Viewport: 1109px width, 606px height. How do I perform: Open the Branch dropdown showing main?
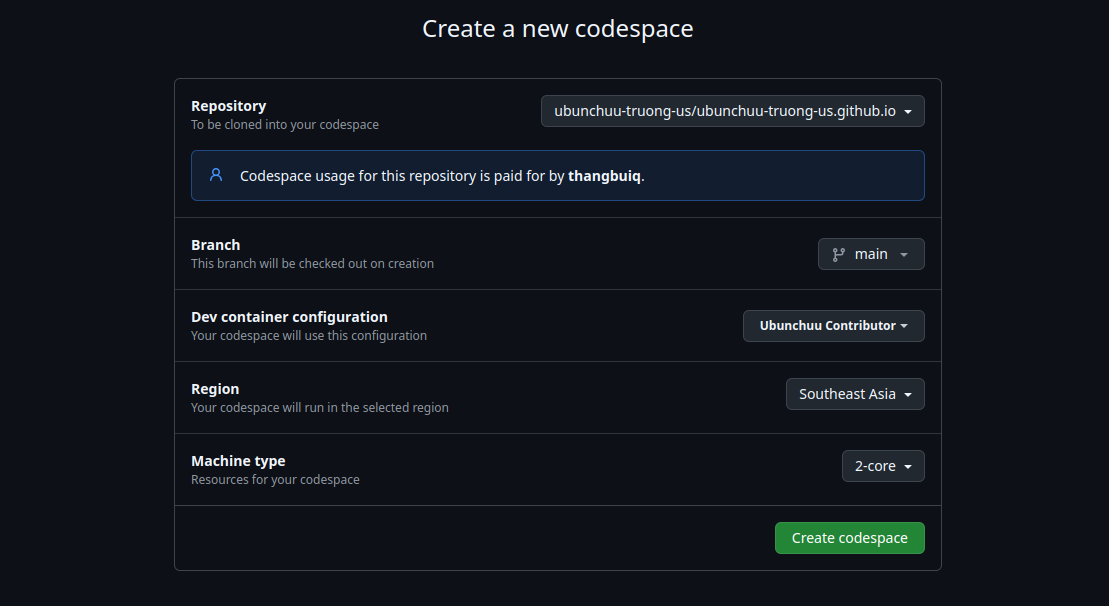pos(870,253)
